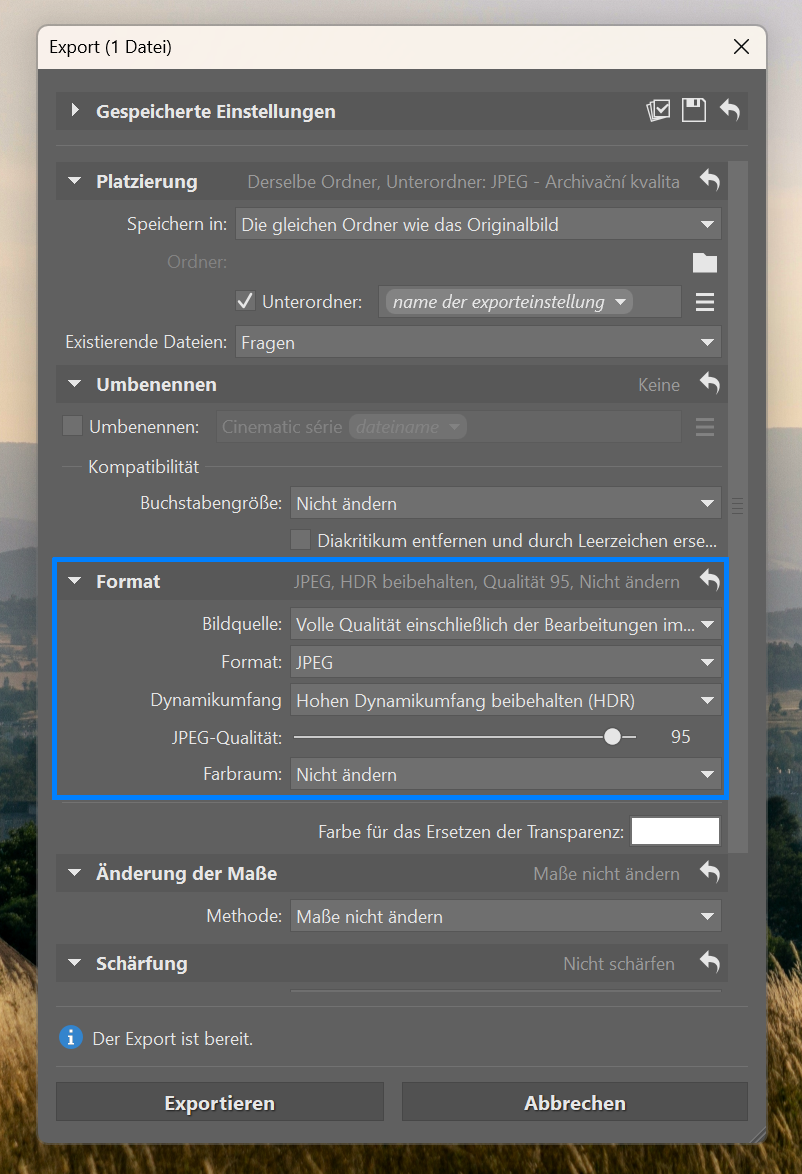Collapse the Änderung der Maße section
Screen dimensions: 802x1174
tap(74, 873)
